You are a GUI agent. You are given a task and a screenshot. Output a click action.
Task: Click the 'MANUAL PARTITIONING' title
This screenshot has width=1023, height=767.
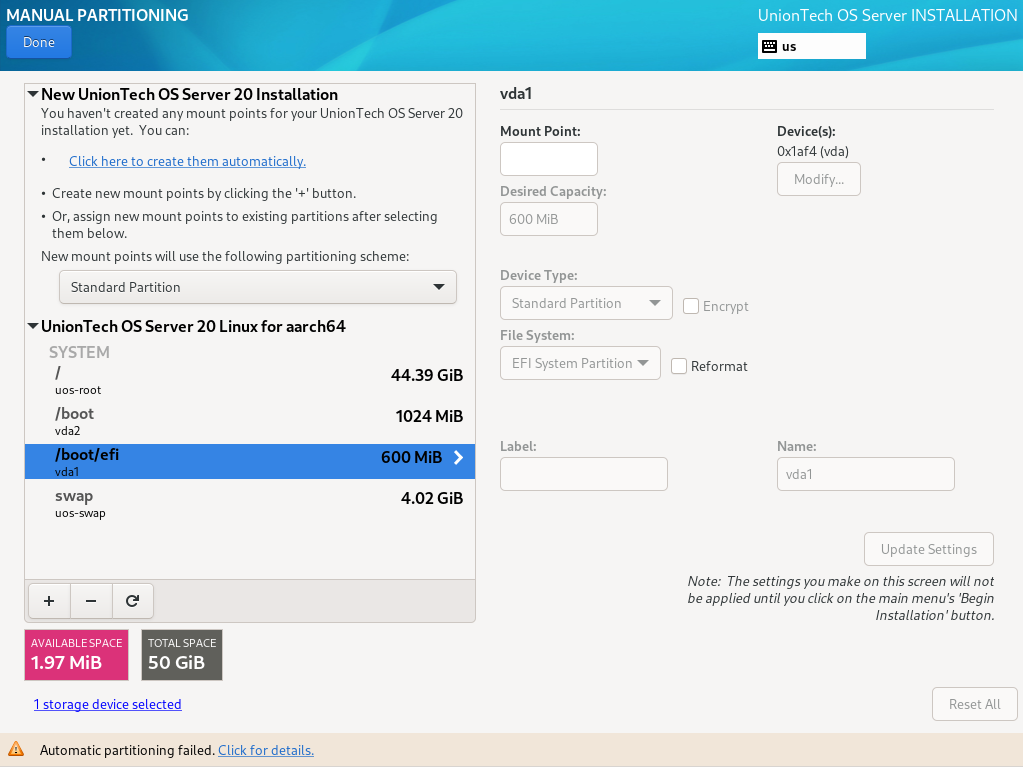(x=97, y=15)
